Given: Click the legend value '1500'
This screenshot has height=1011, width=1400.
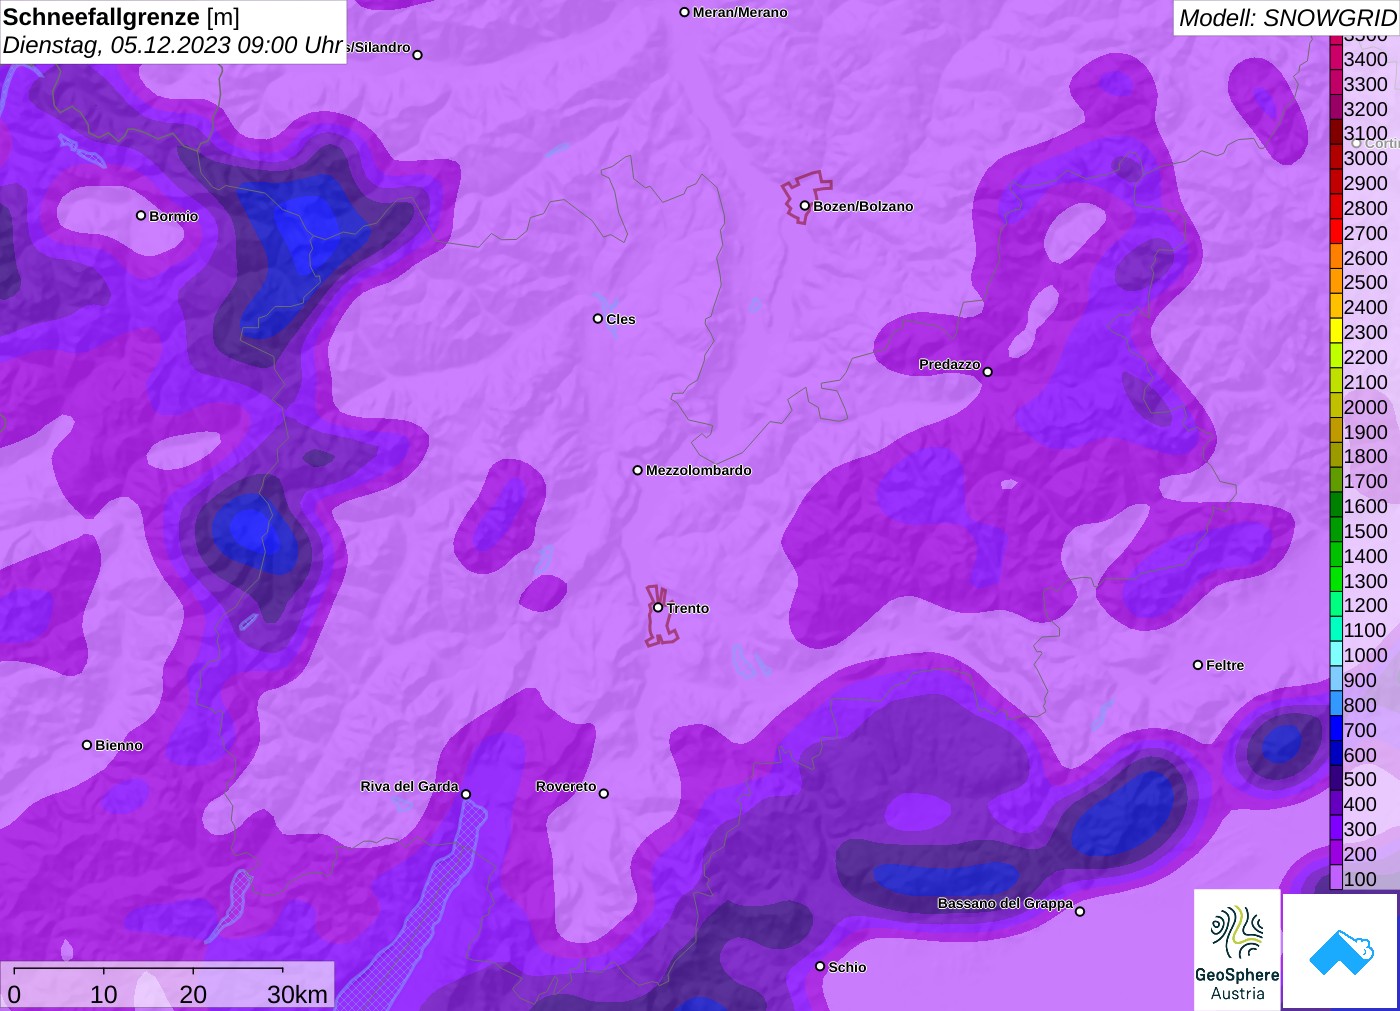Looking at the screenshot, I should tap(1366, 531).
